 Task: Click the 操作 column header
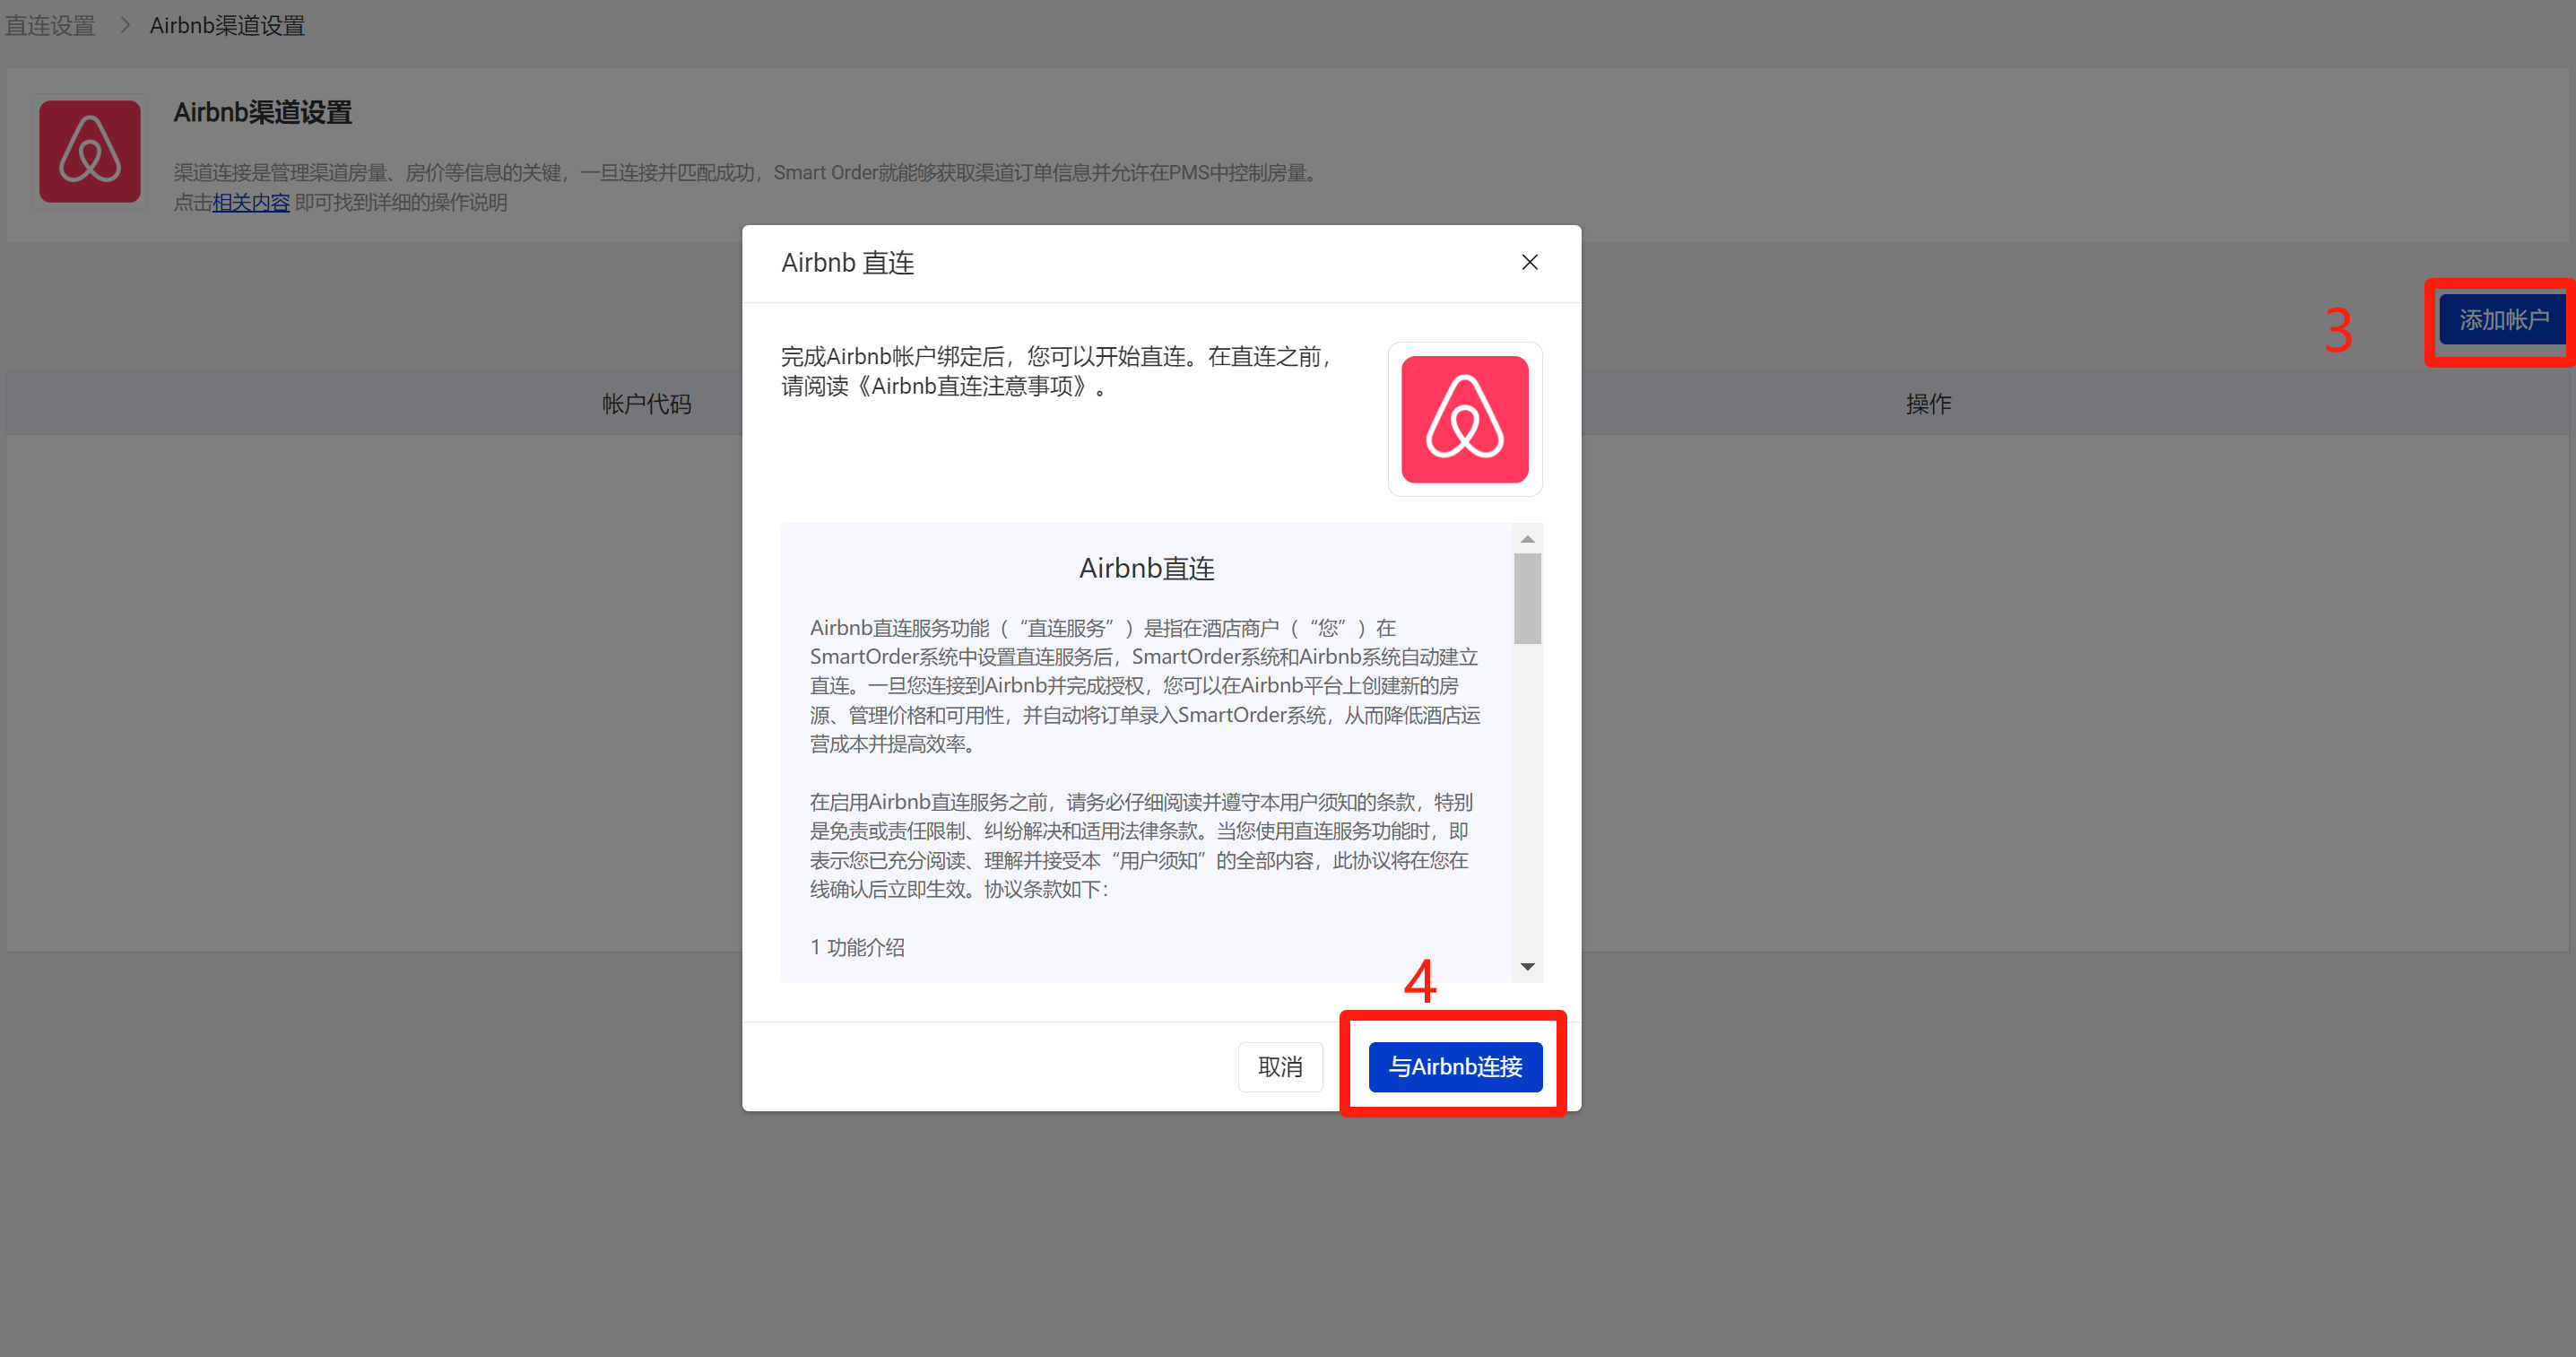click(x=1928, y=404)
